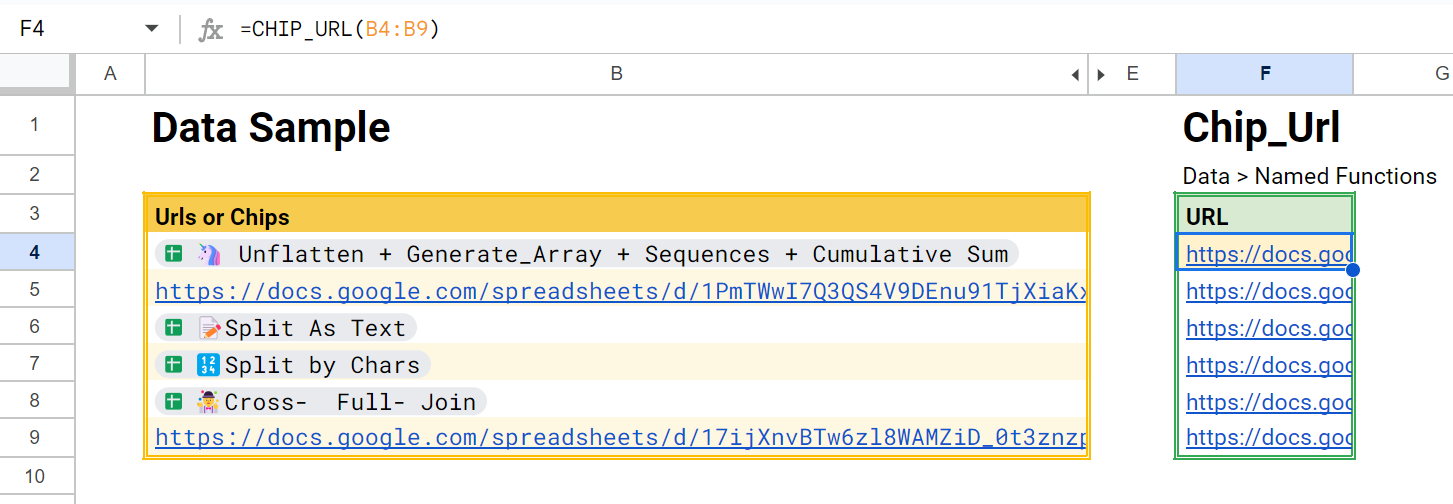Screen dimensions: 1453x504
Task: Click the green 'URL' header cell
Action: [1265, 216]
